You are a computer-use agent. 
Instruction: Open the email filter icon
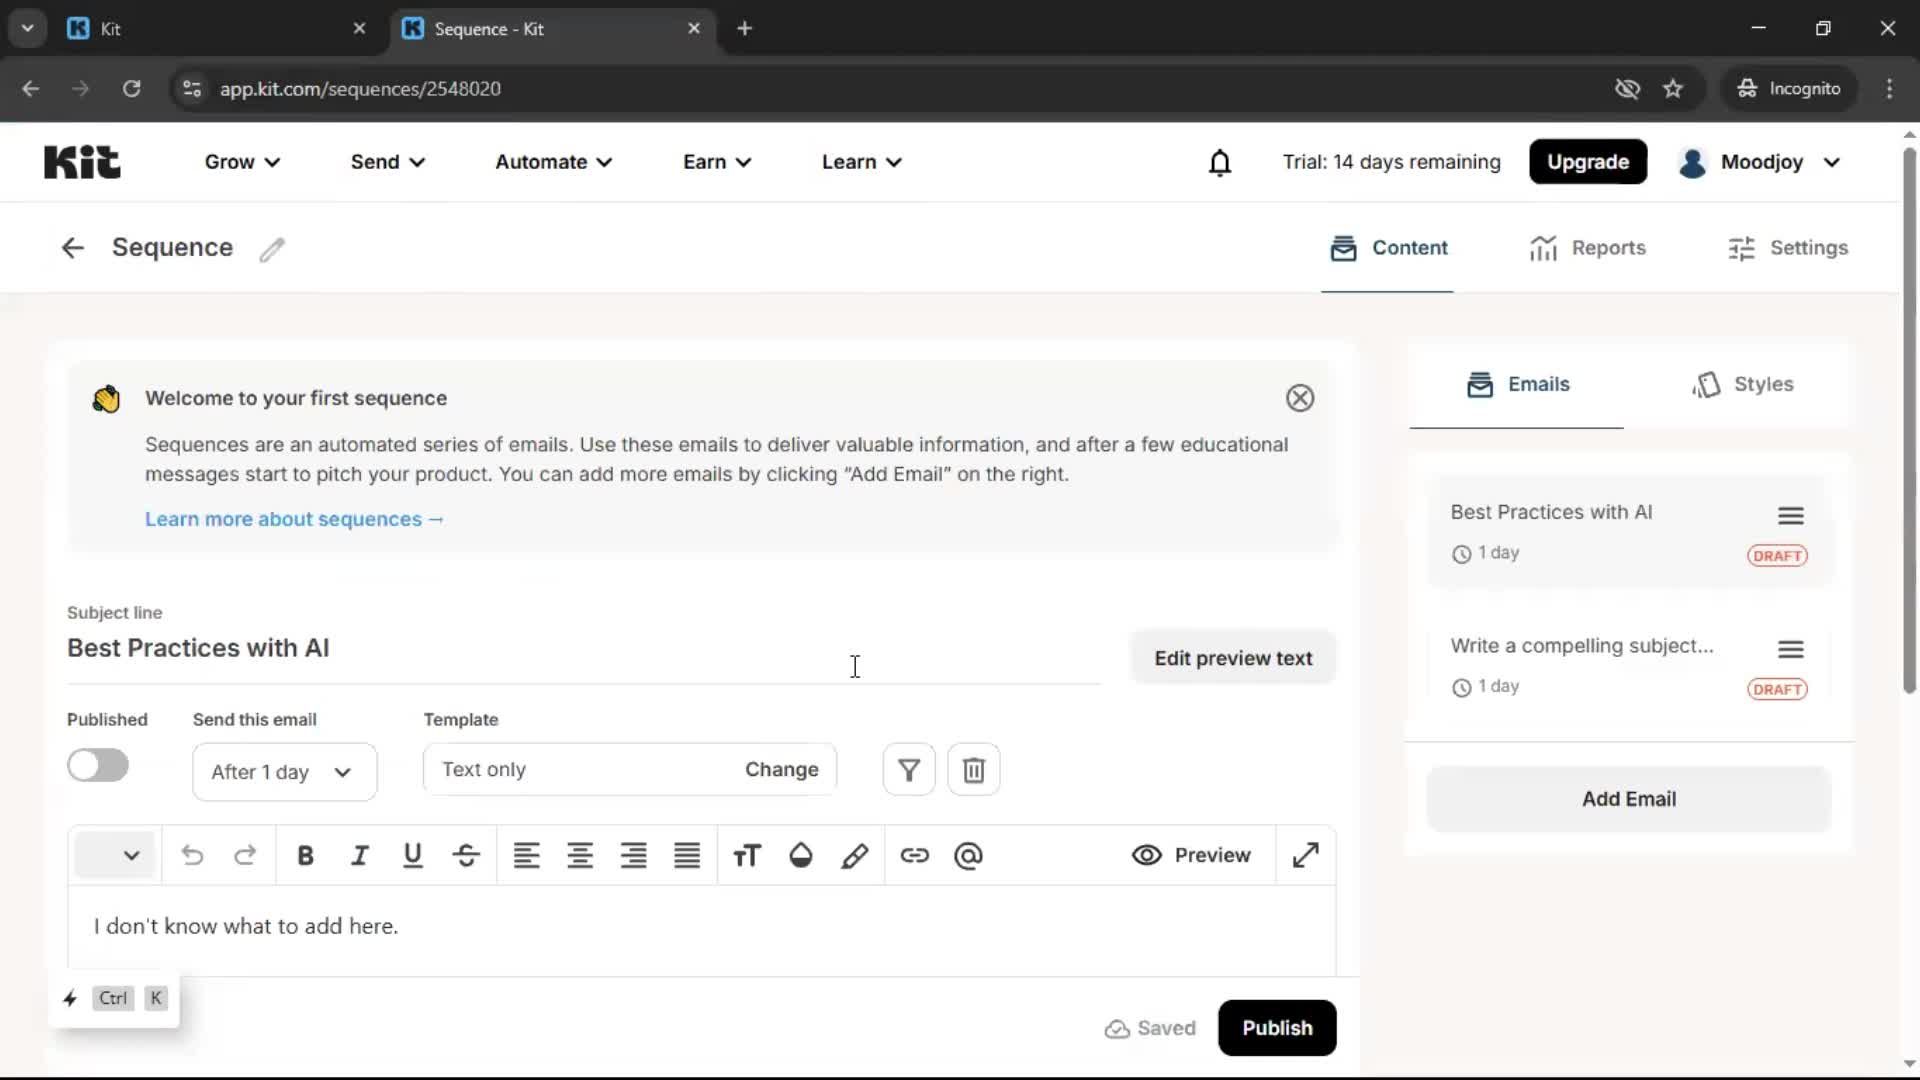(908, 769)
